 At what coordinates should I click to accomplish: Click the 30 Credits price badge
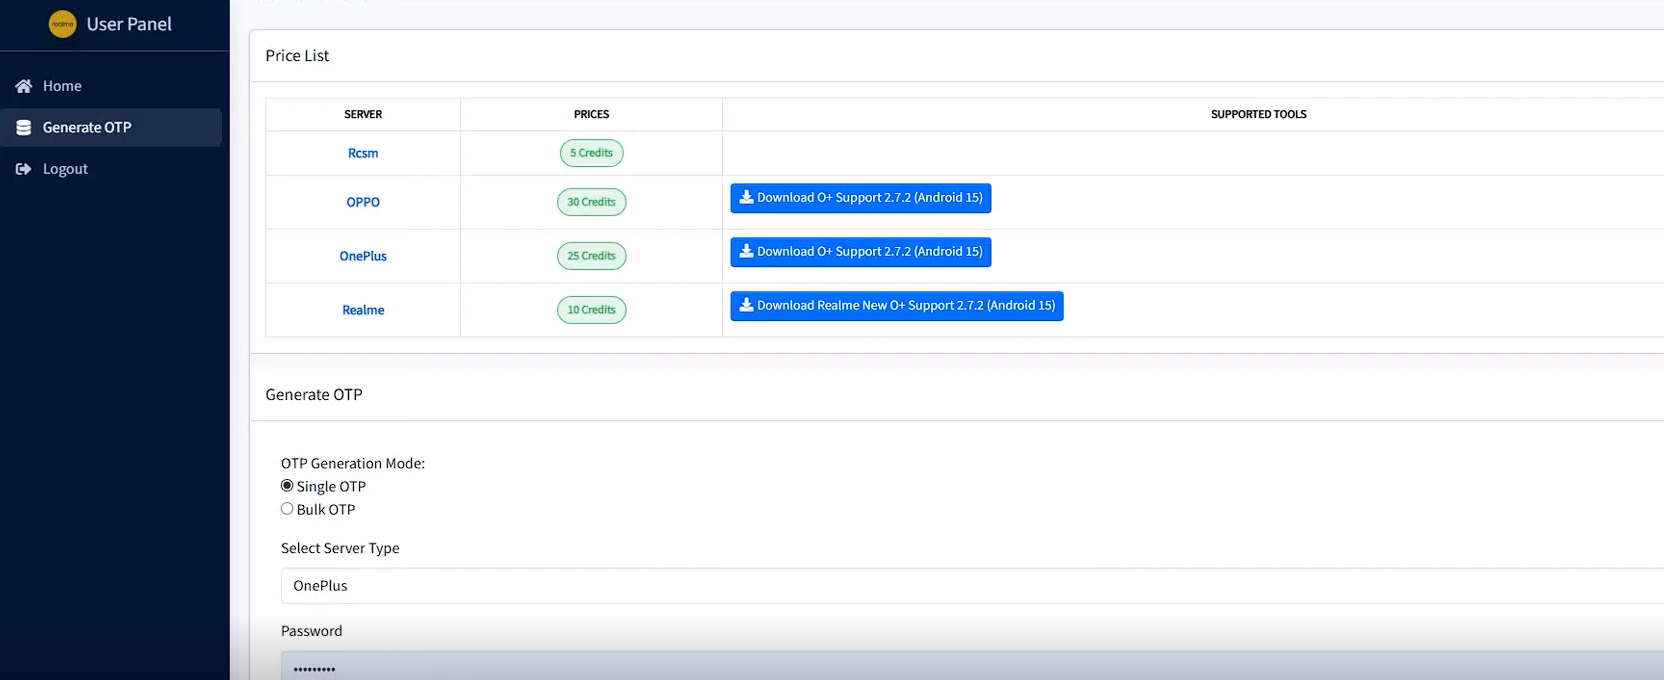coord(591,202)
